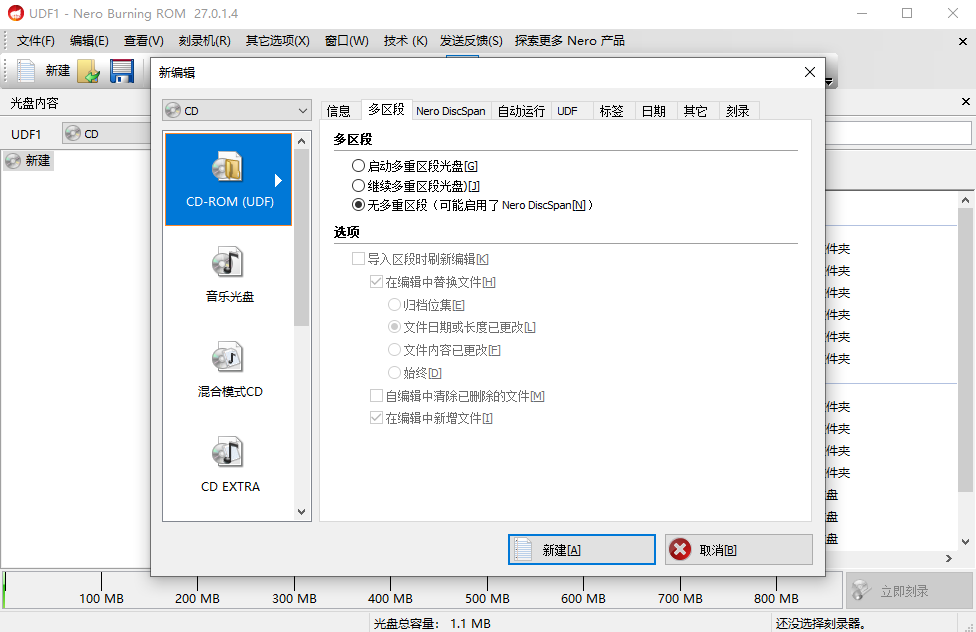This screenshot has width=976, height=632.
Task: Select 启动多重区段光盘 radio option
Action: [x=359, y=166]
